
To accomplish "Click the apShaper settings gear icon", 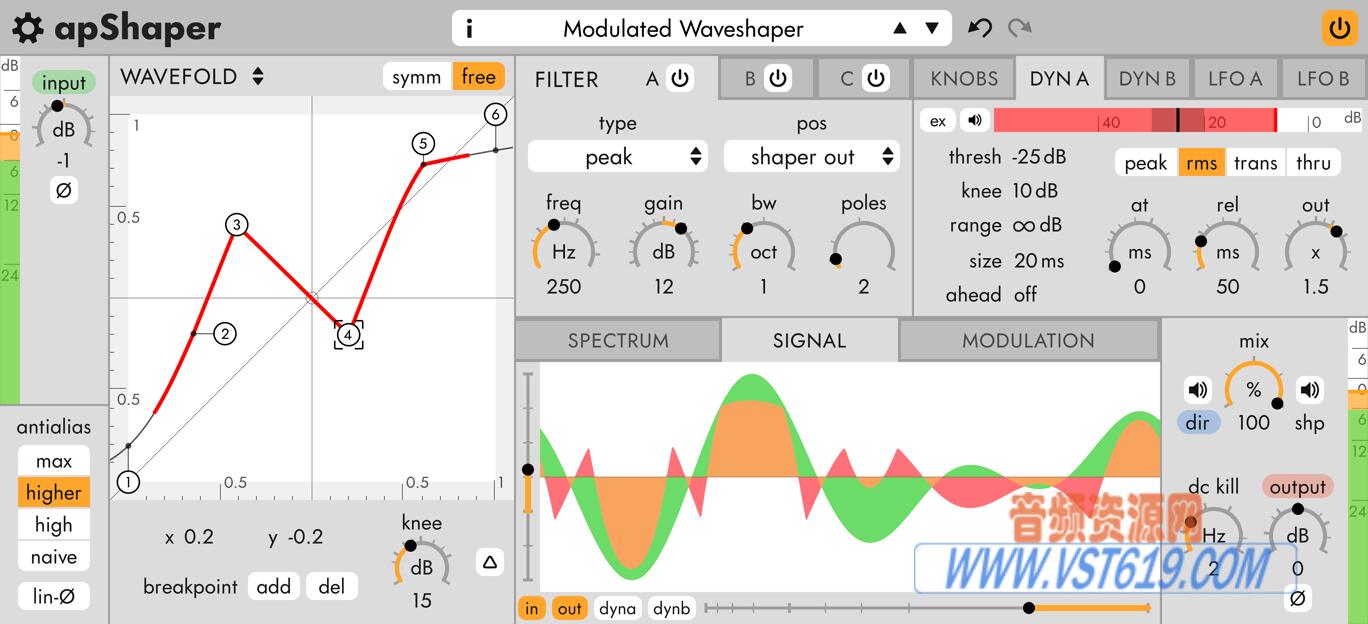I will click(x=28, y=28).
